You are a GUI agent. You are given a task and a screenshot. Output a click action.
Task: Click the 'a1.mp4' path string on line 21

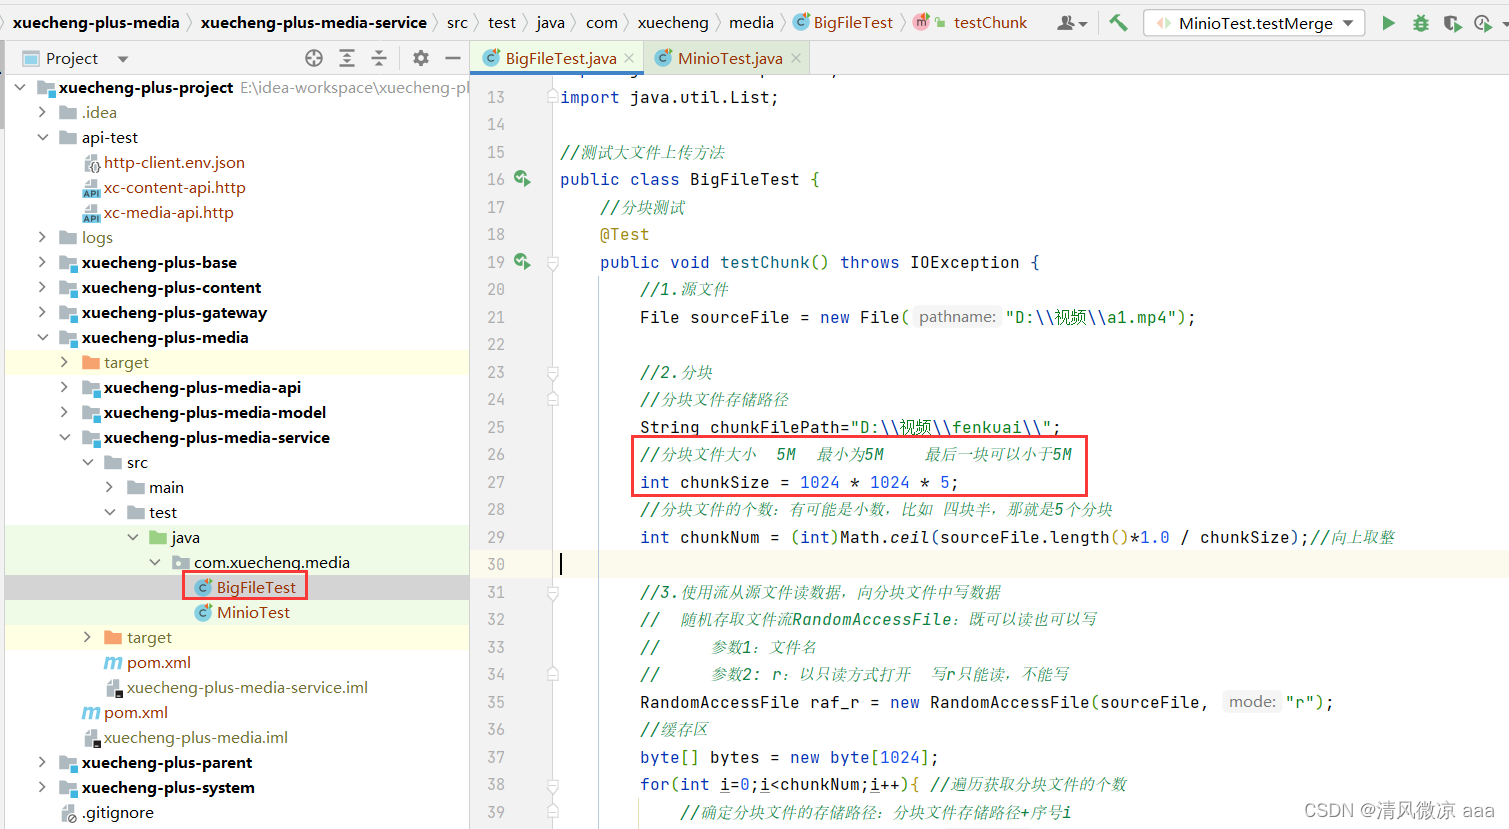(1095, 317)
